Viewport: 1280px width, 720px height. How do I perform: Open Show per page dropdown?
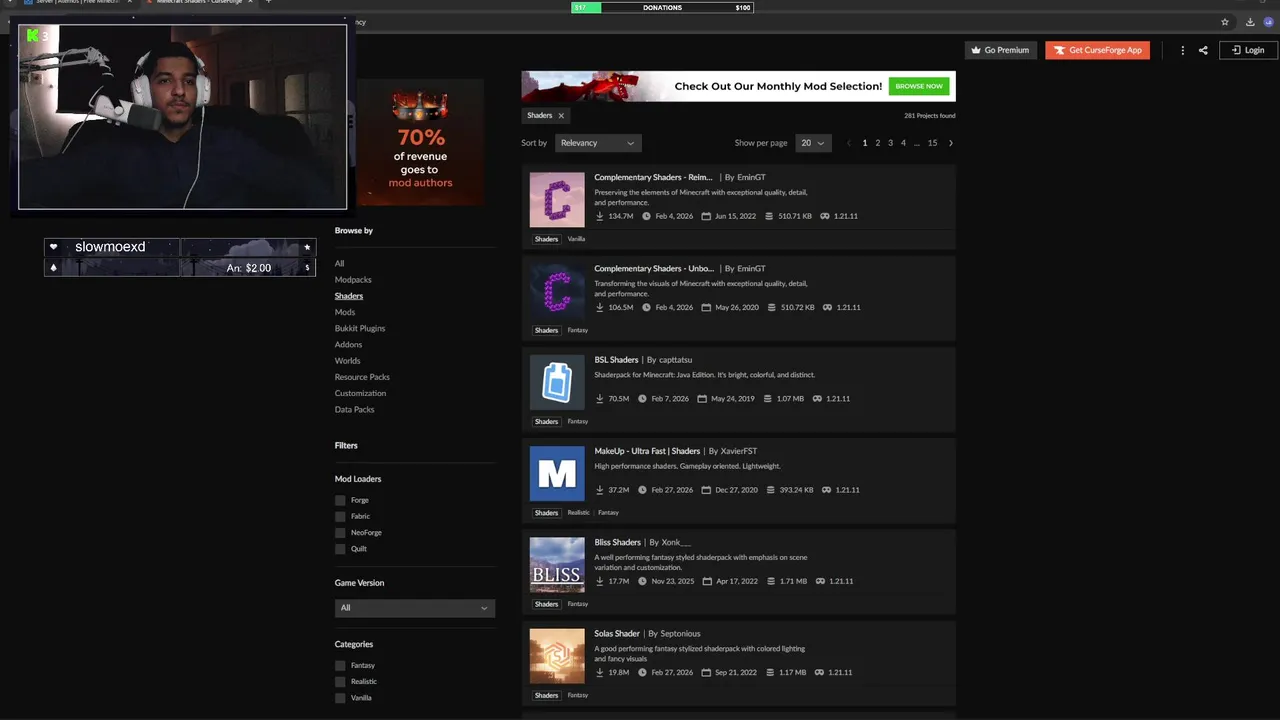point(813,143)
